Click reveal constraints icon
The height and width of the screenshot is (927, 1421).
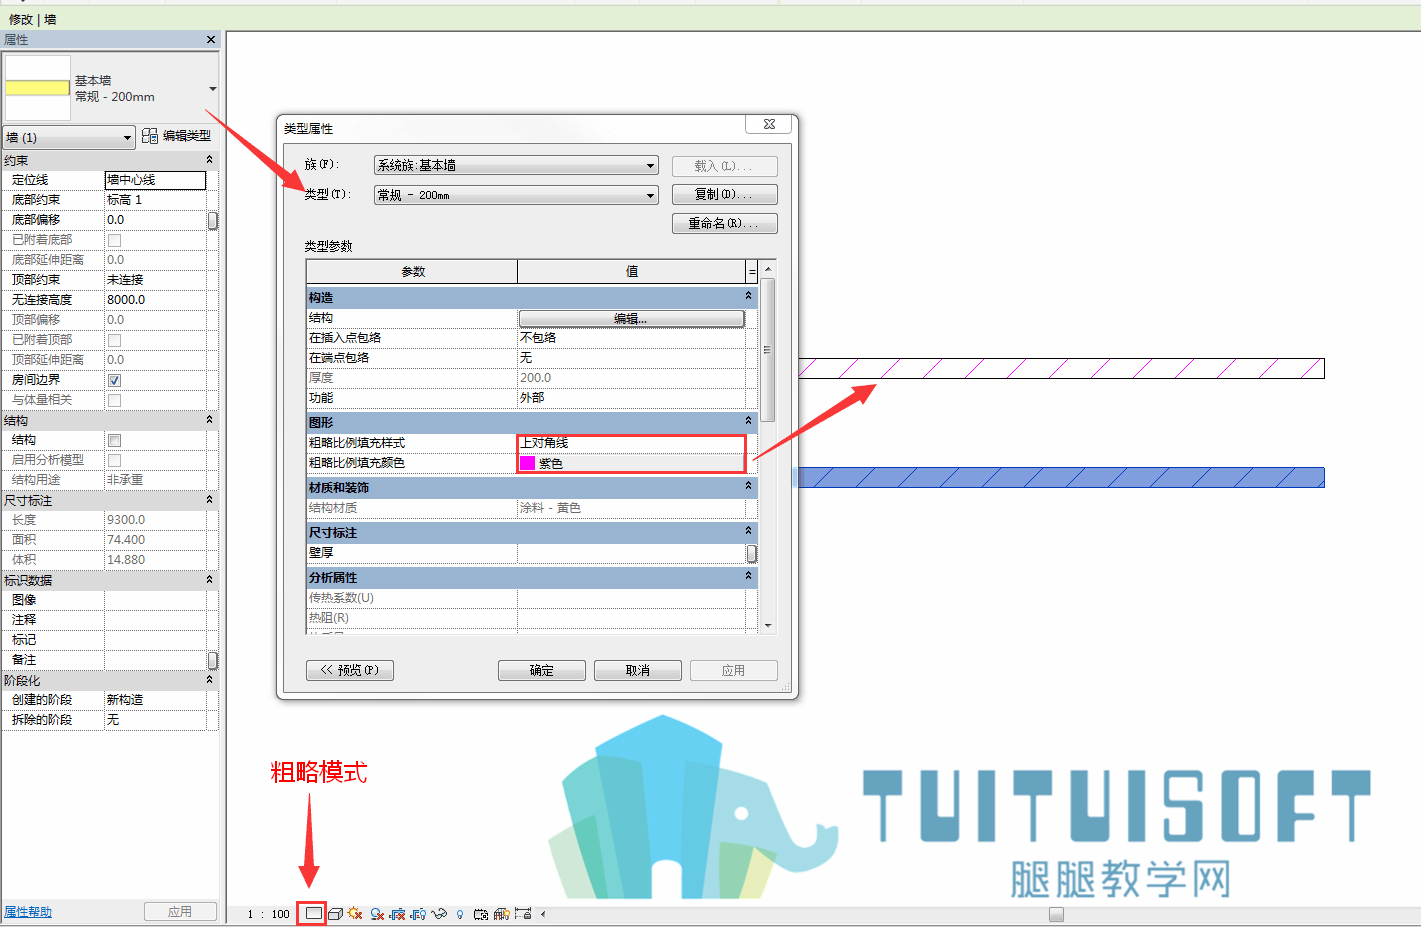pos(523,913)
